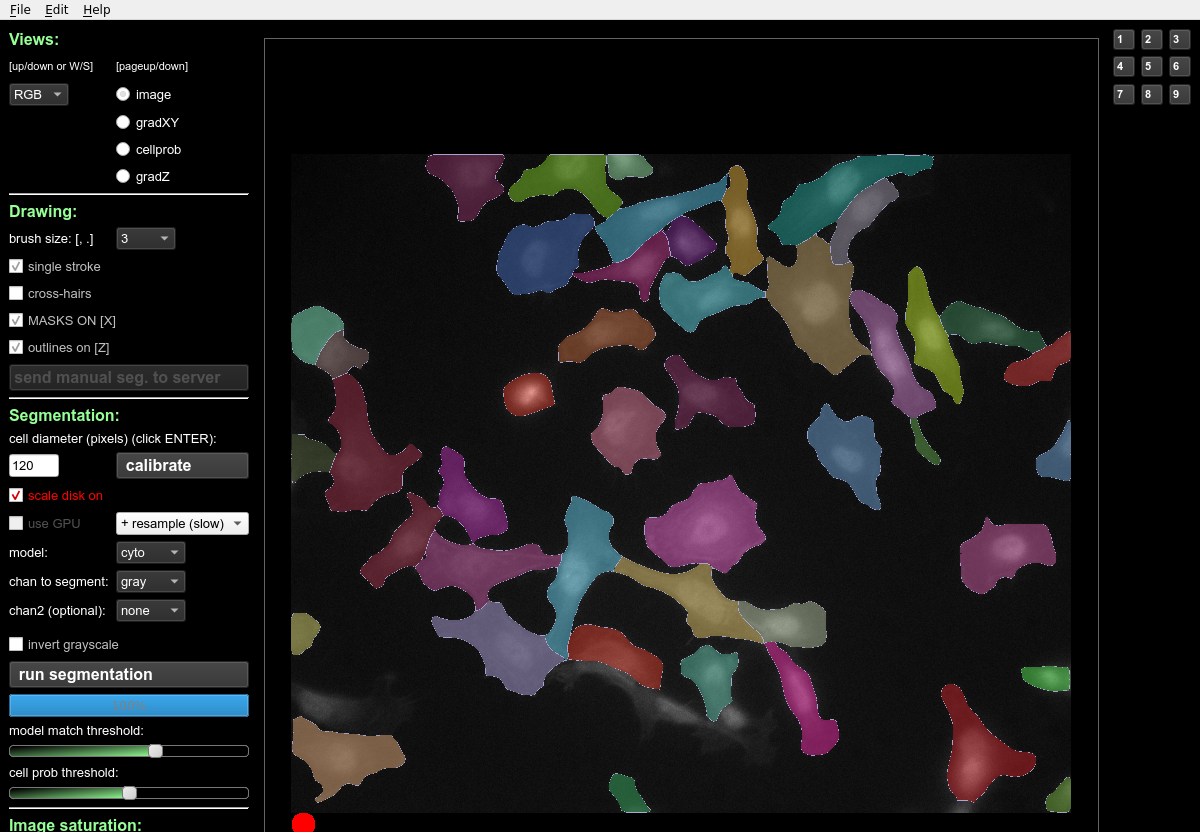Open the RGB color view dropdown

pyautogui.click(x=39, y=95)
